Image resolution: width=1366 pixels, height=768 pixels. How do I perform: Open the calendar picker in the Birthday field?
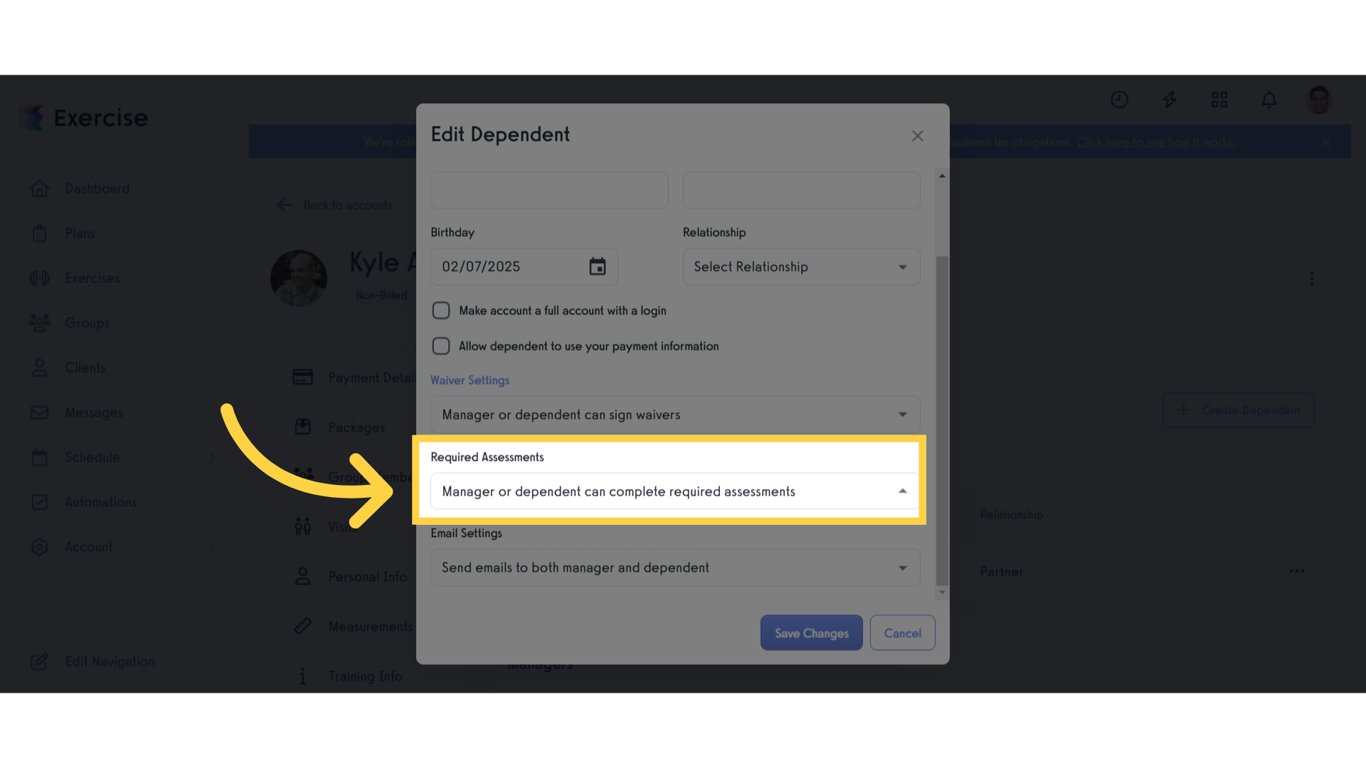(597, 266)
